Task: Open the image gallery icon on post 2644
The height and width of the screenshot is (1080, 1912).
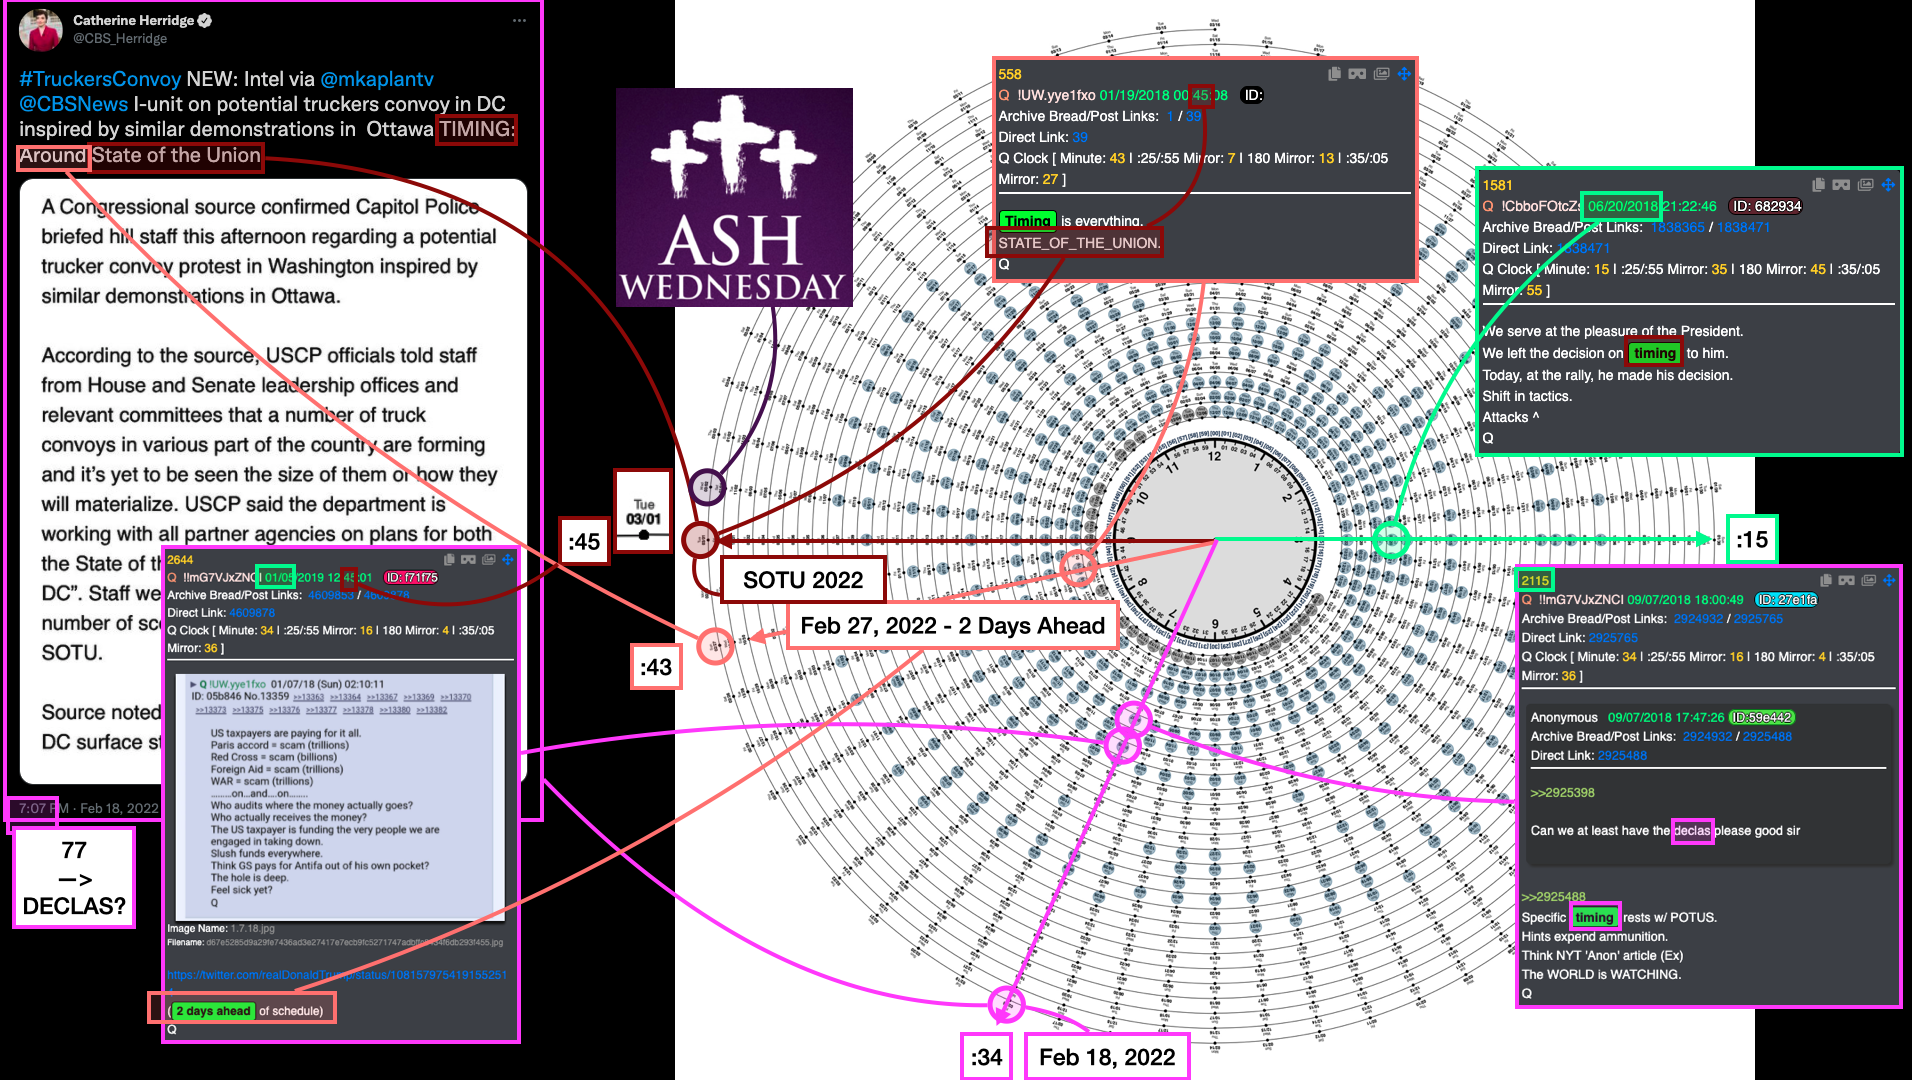Action: point(489,560)
